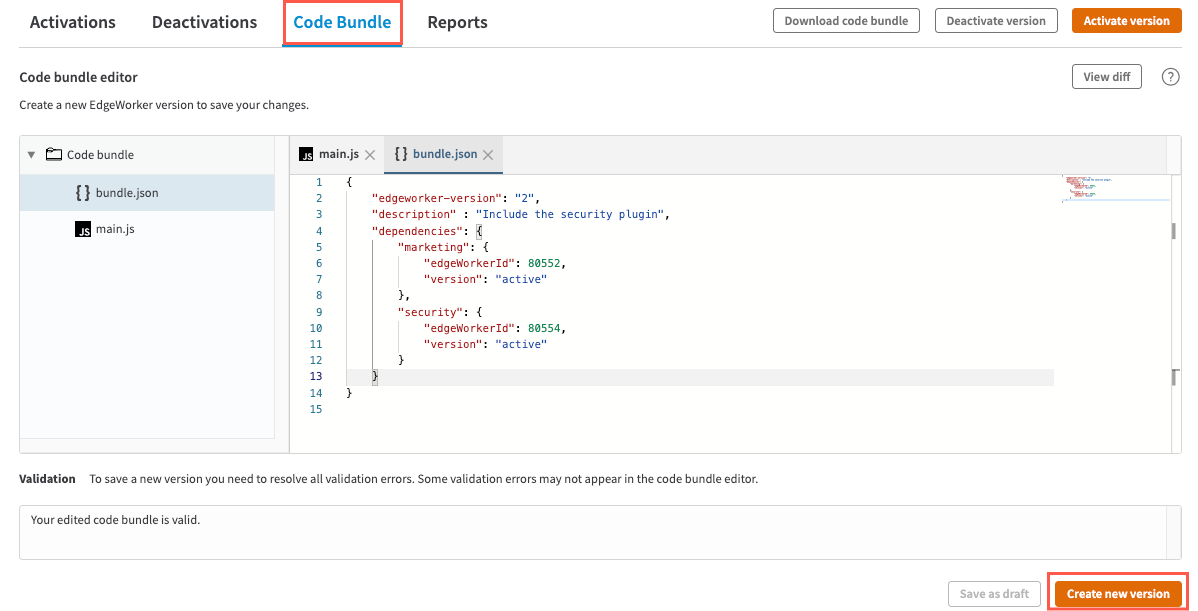Select the Code Bundle tab

coord(342,22)
